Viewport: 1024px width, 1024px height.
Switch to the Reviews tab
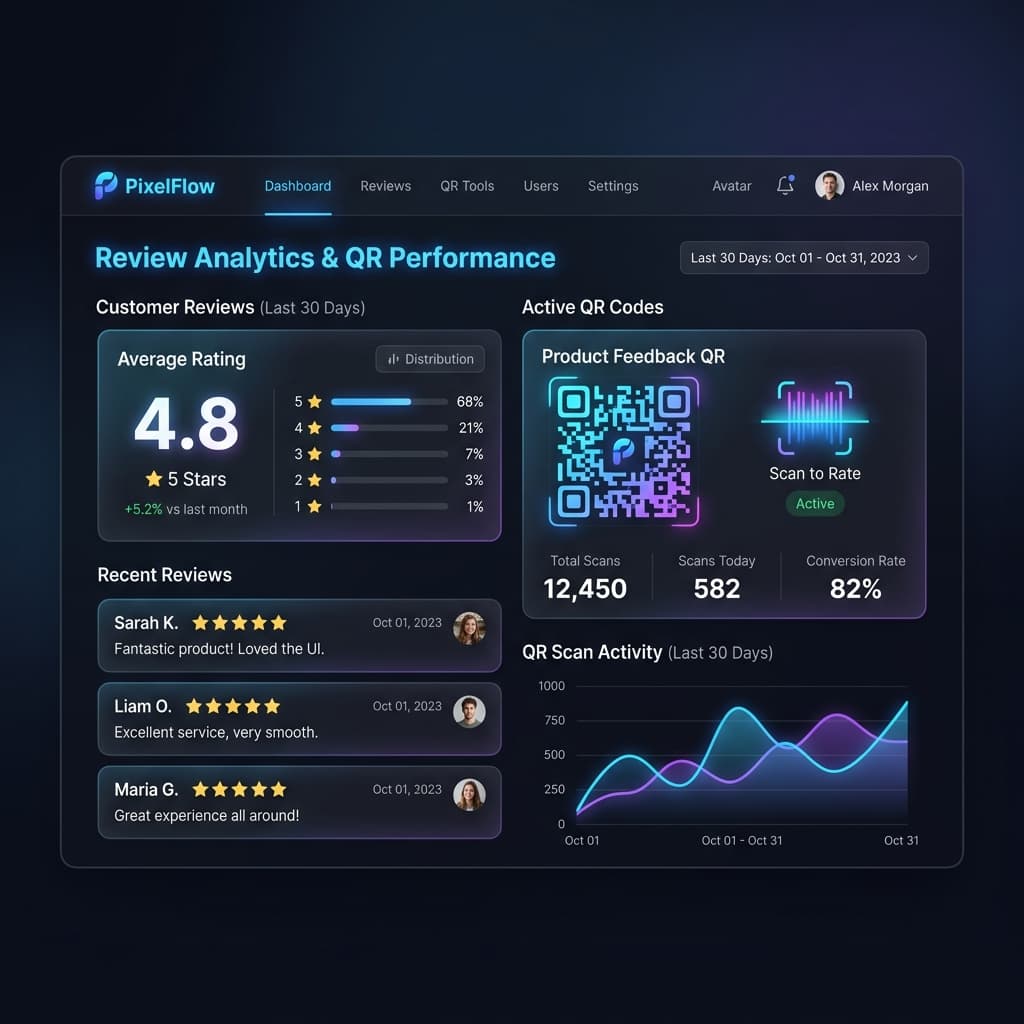(385, 186)
